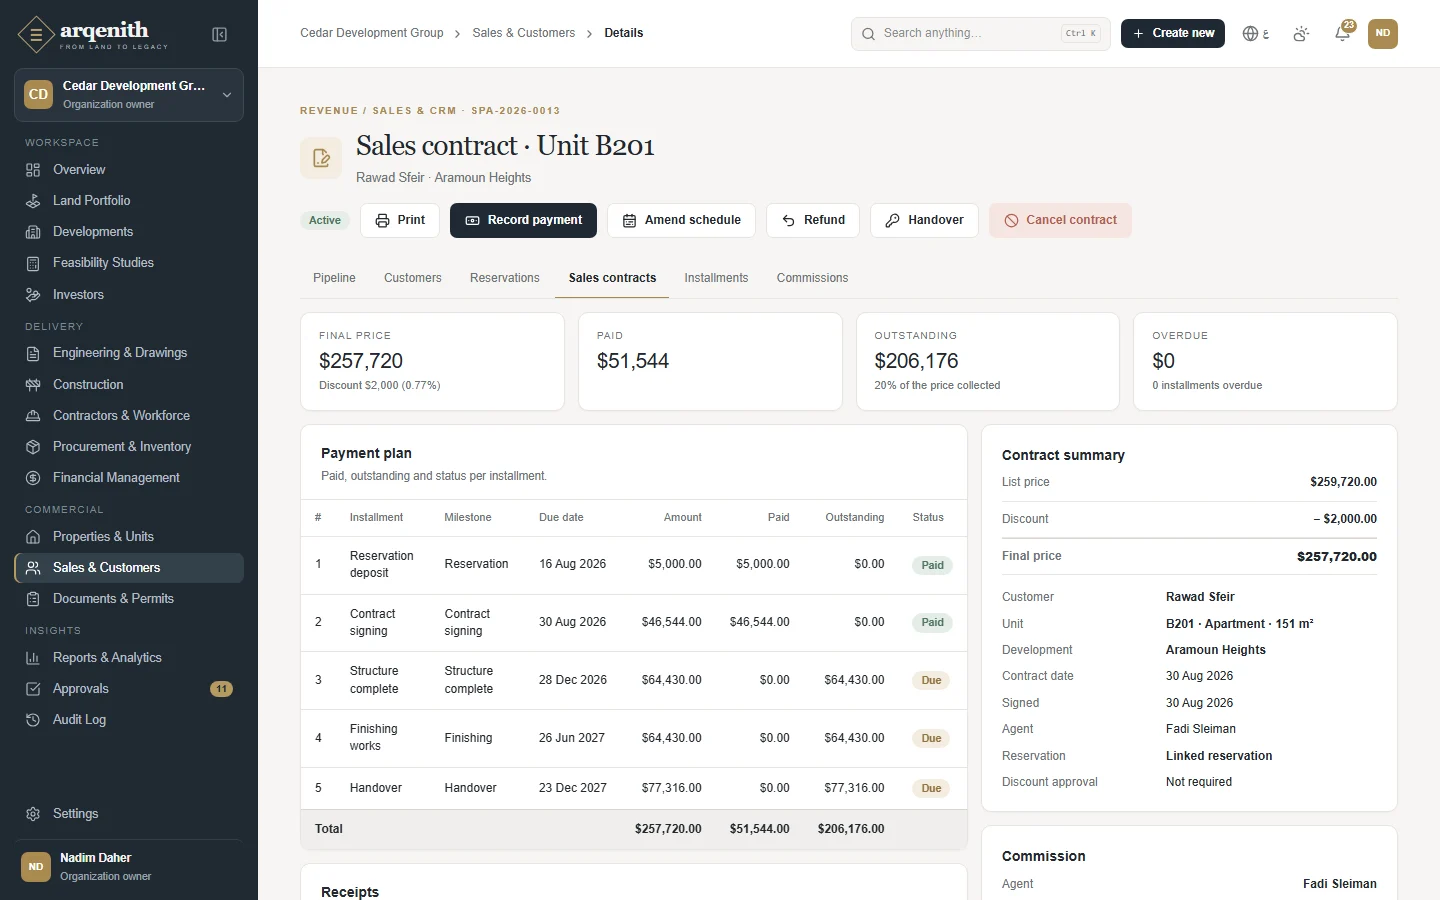Switch to the Commissions tab
This screenshot has width=1440, height=900.
(812, 278)
